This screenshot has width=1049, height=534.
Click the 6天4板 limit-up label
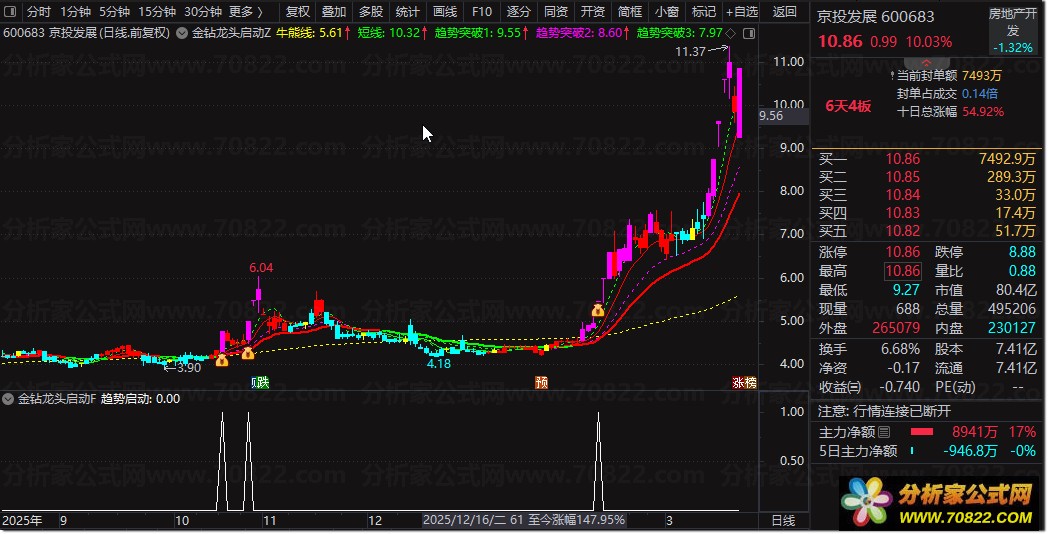click(x=848, y=106)
